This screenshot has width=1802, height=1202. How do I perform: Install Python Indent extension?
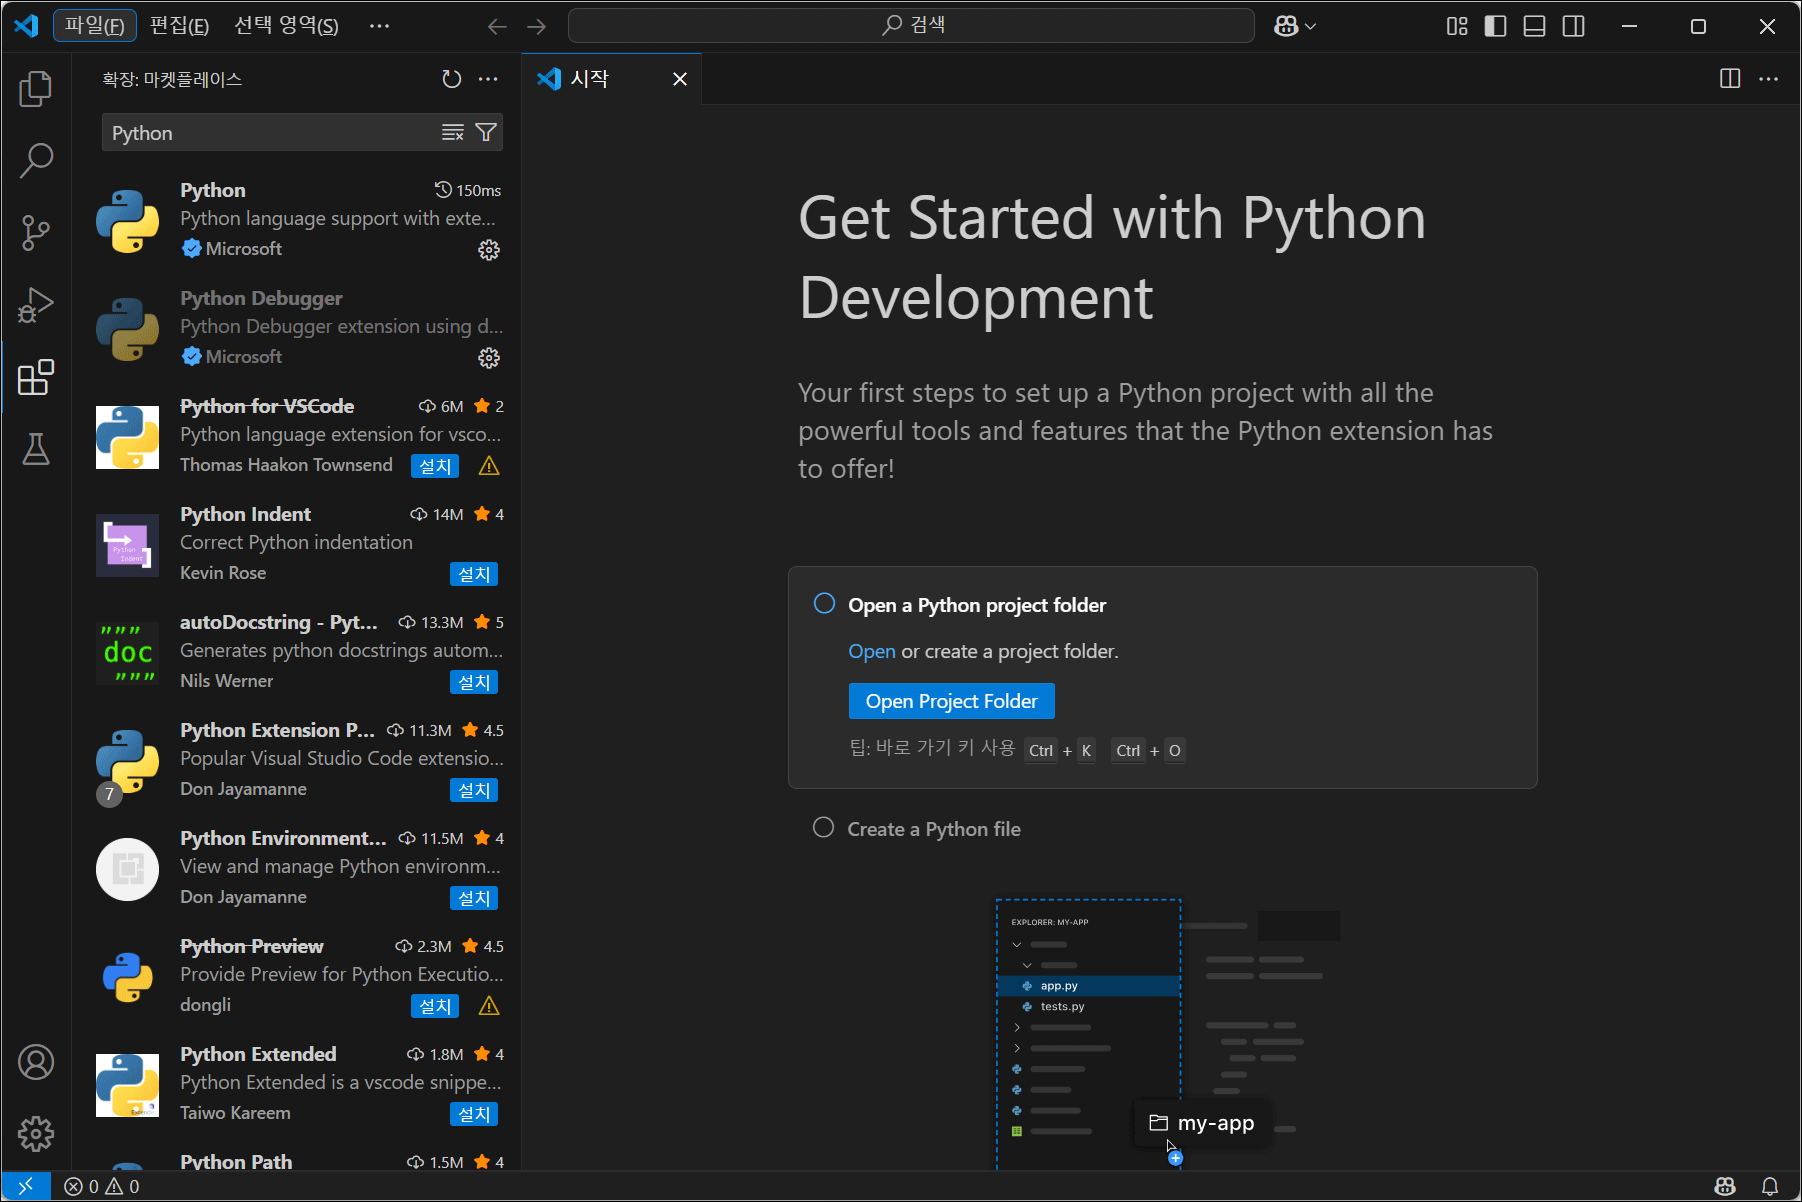point(474,574)
